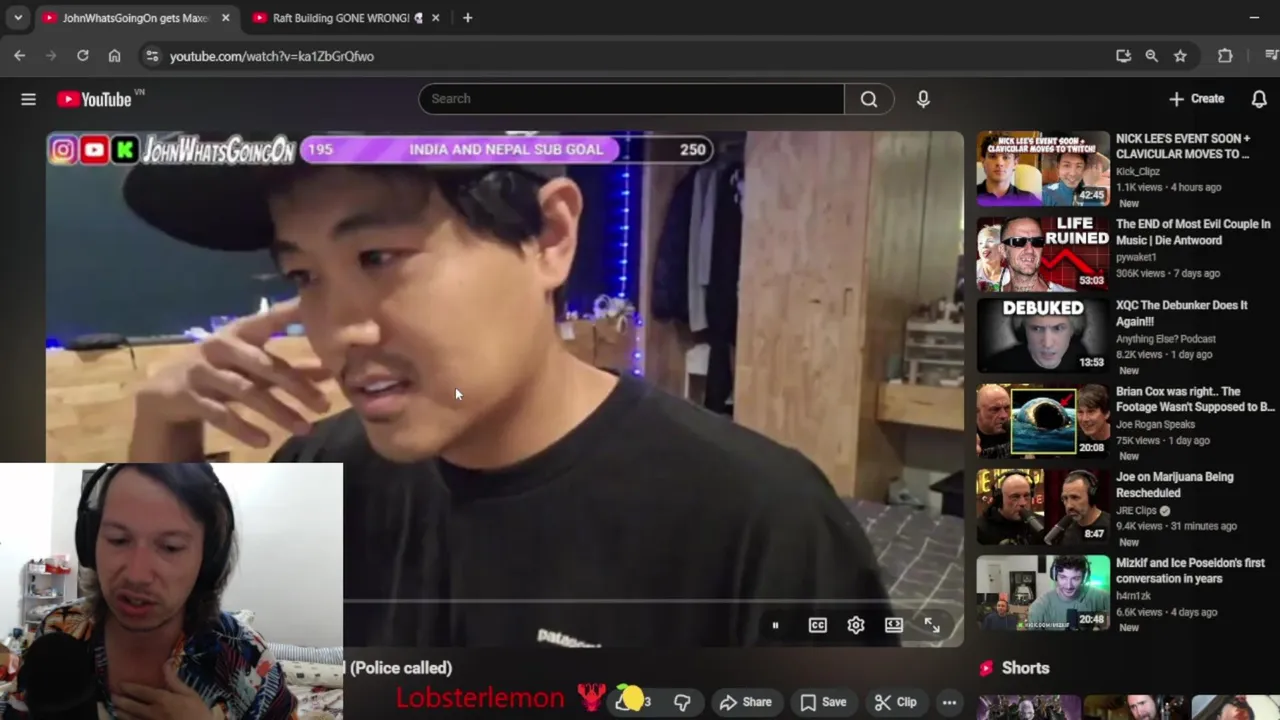1280x720 pixels.
Task: Open the zoom level indicator in address bar
Action: (x=1152, y=56)
